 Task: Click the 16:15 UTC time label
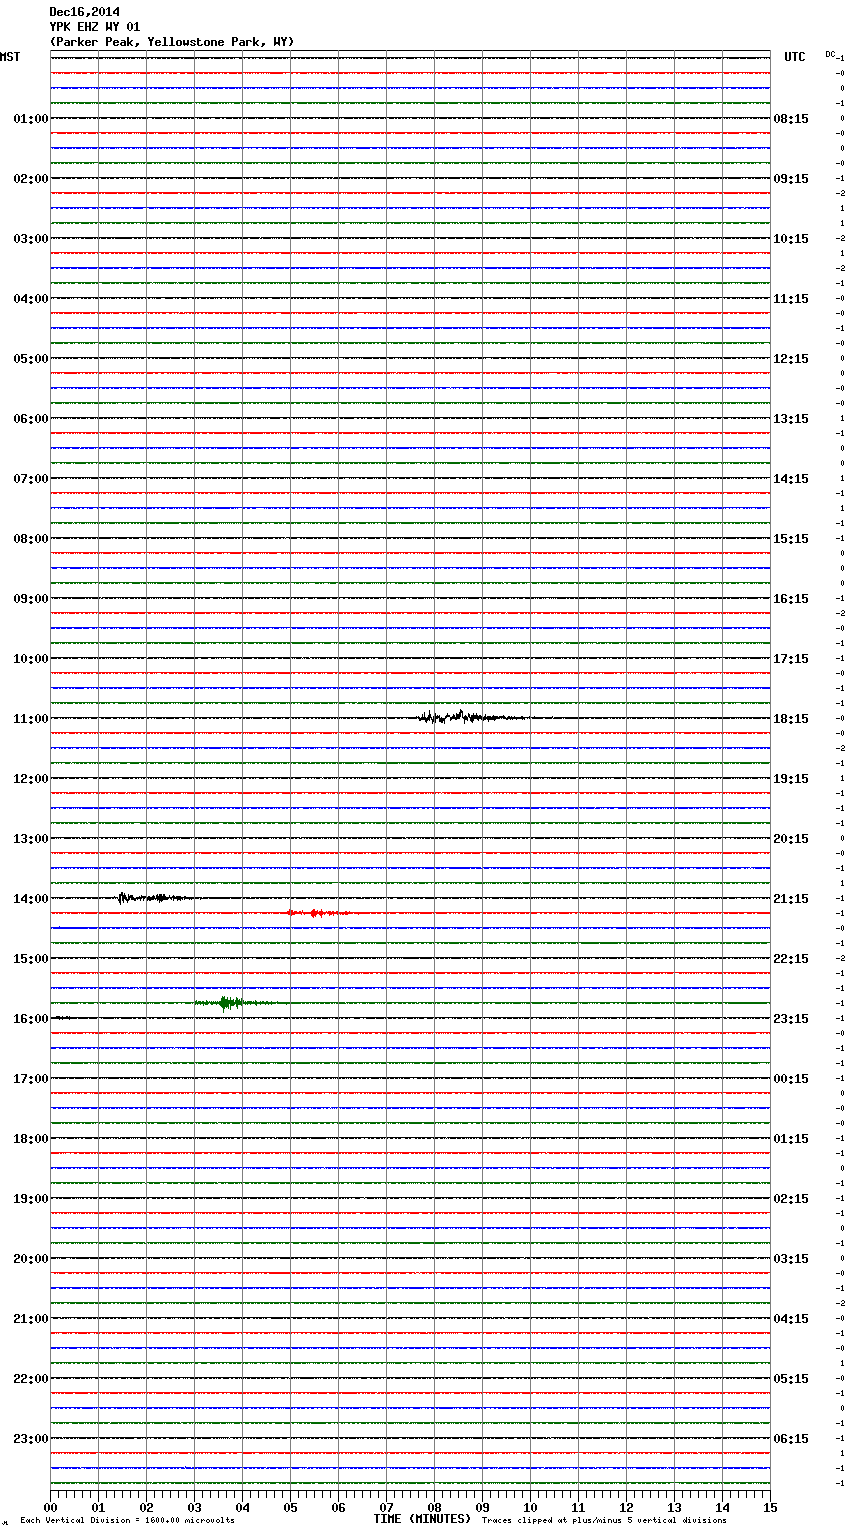coord(791,599)
